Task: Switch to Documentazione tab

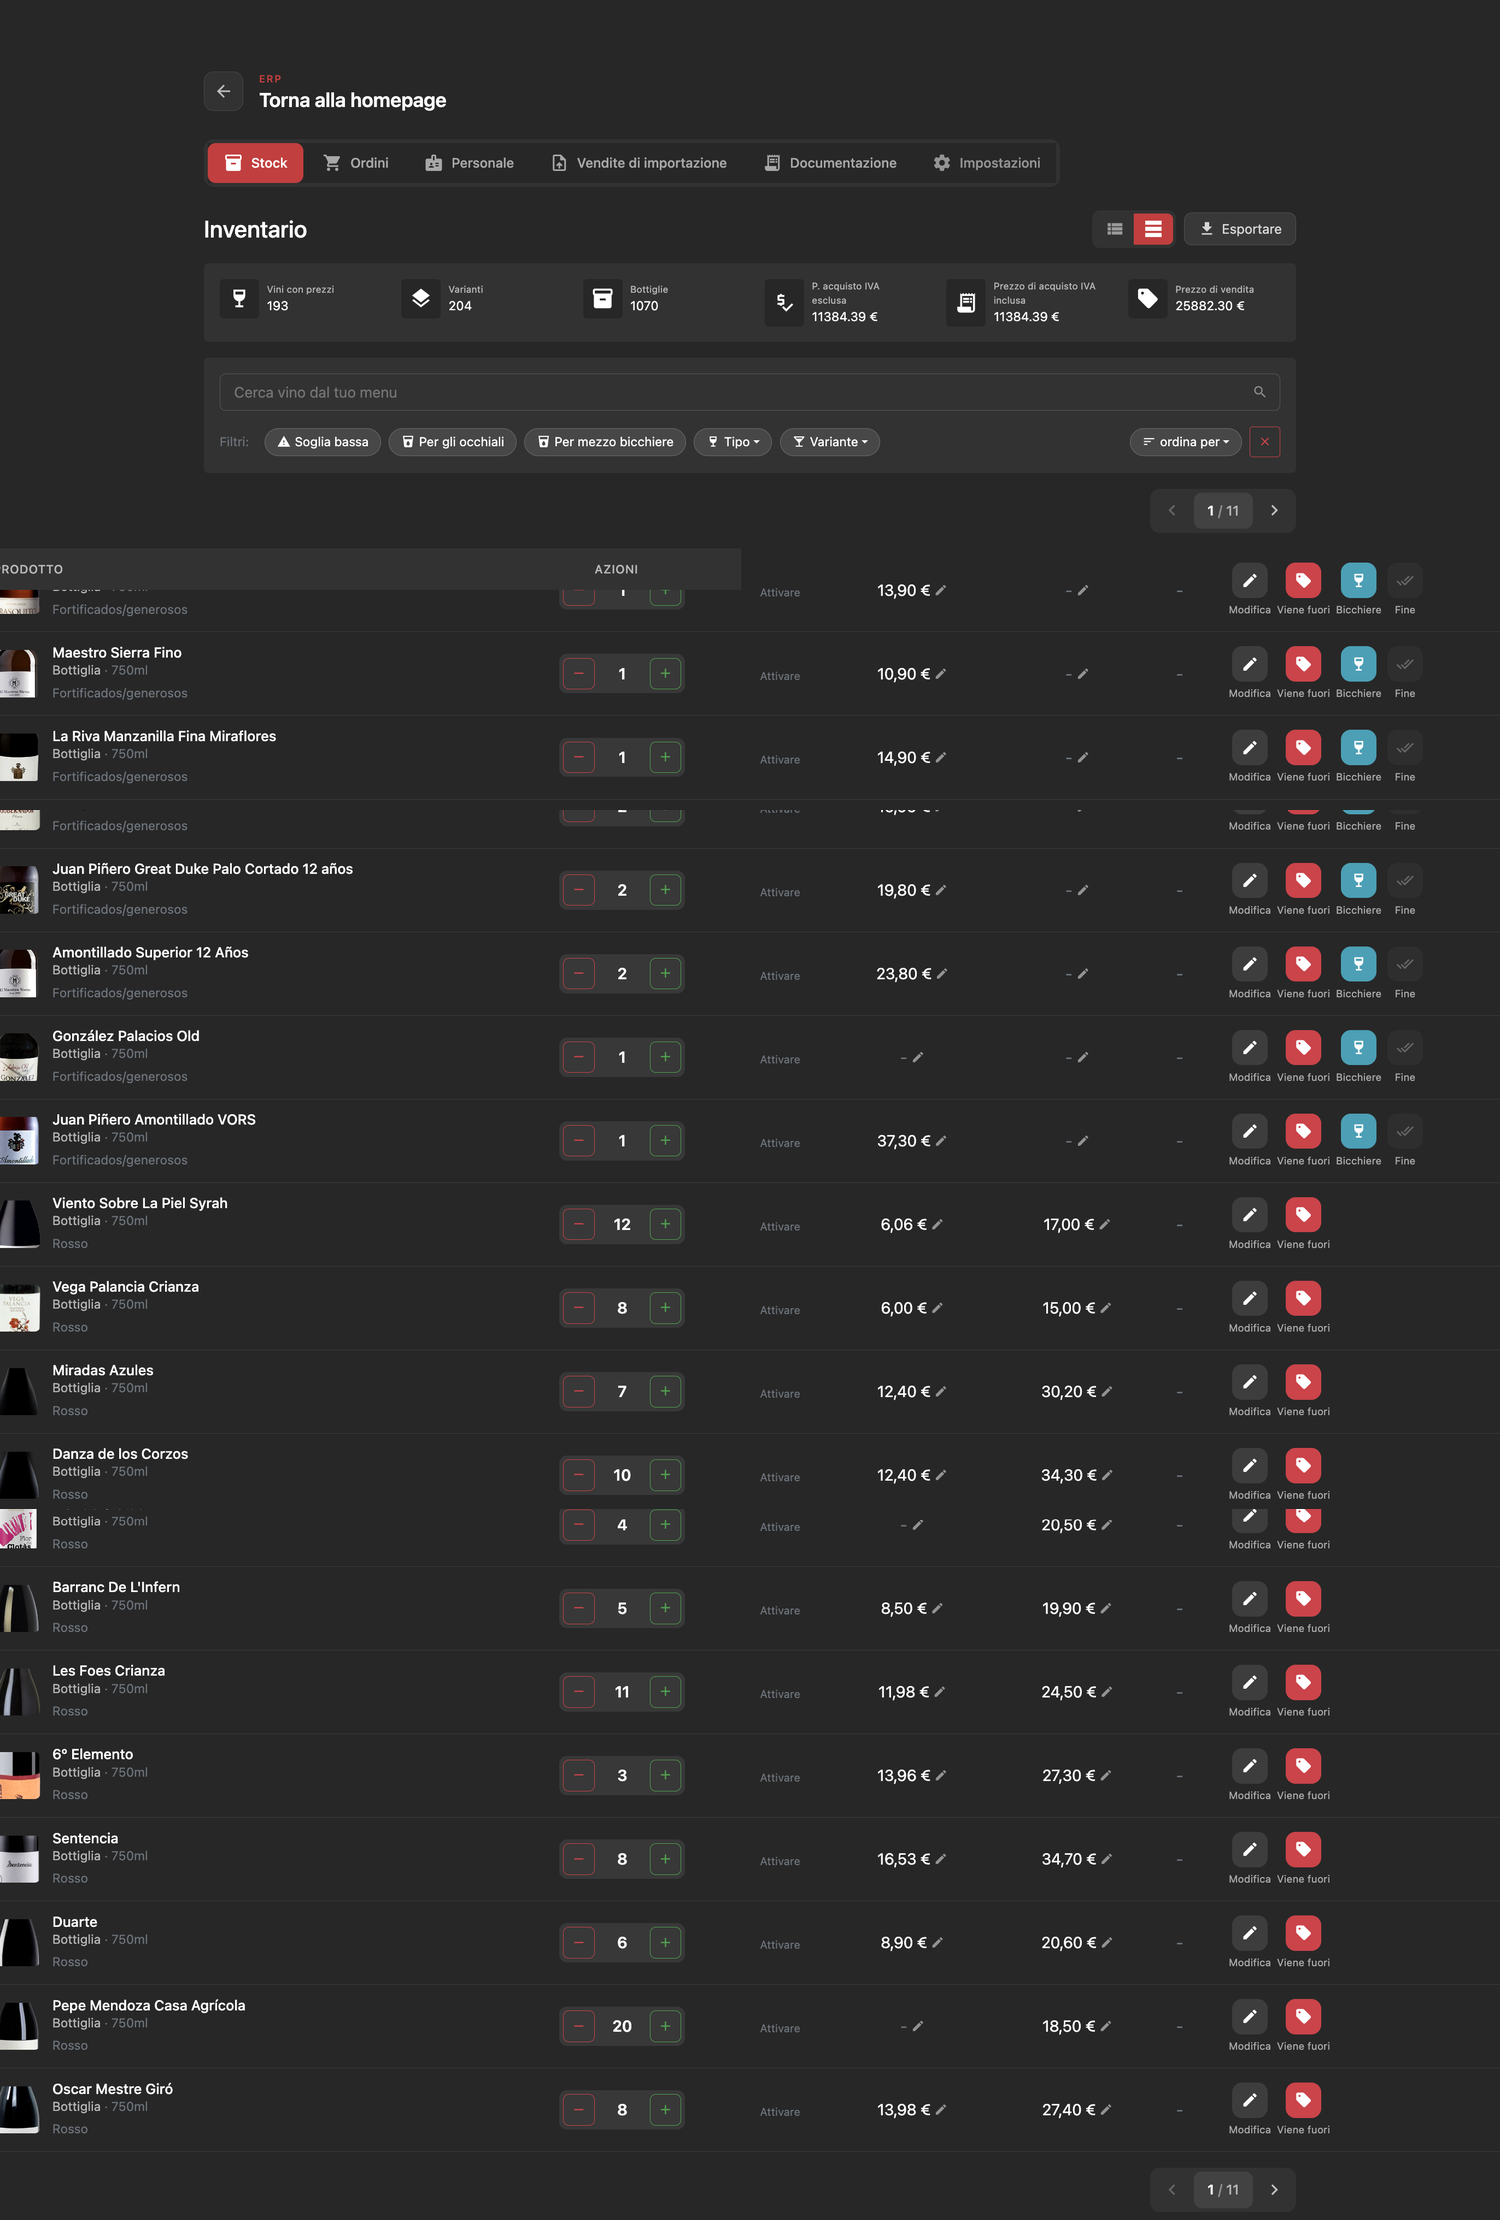Action: pyautogui.click(x=831, y=163)
